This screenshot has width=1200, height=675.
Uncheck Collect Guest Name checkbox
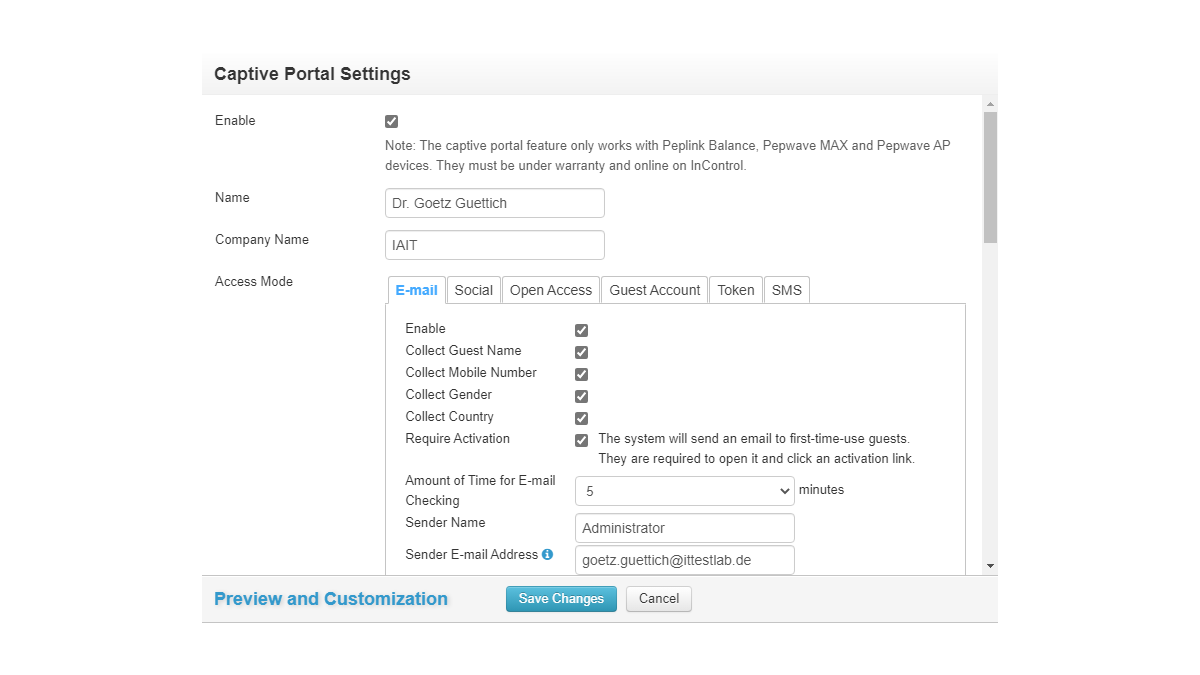(581, 352)
